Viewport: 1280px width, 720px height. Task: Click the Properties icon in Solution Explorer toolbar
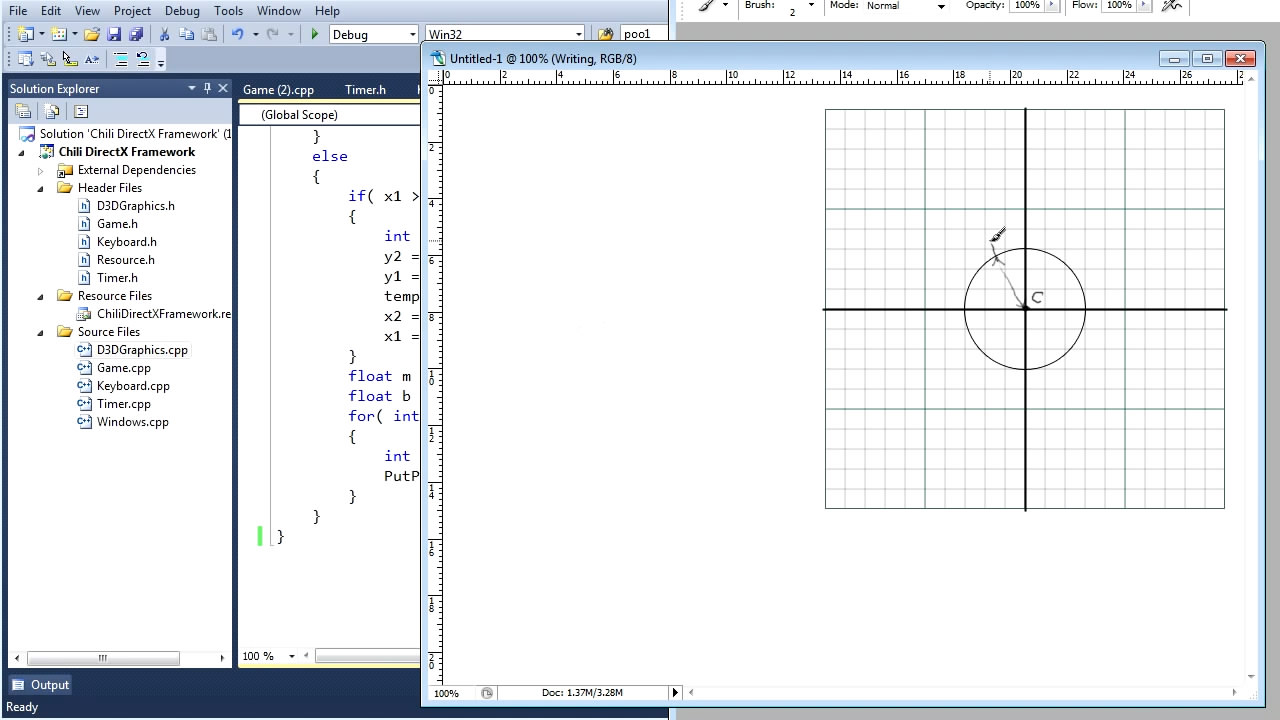point(23,111)
